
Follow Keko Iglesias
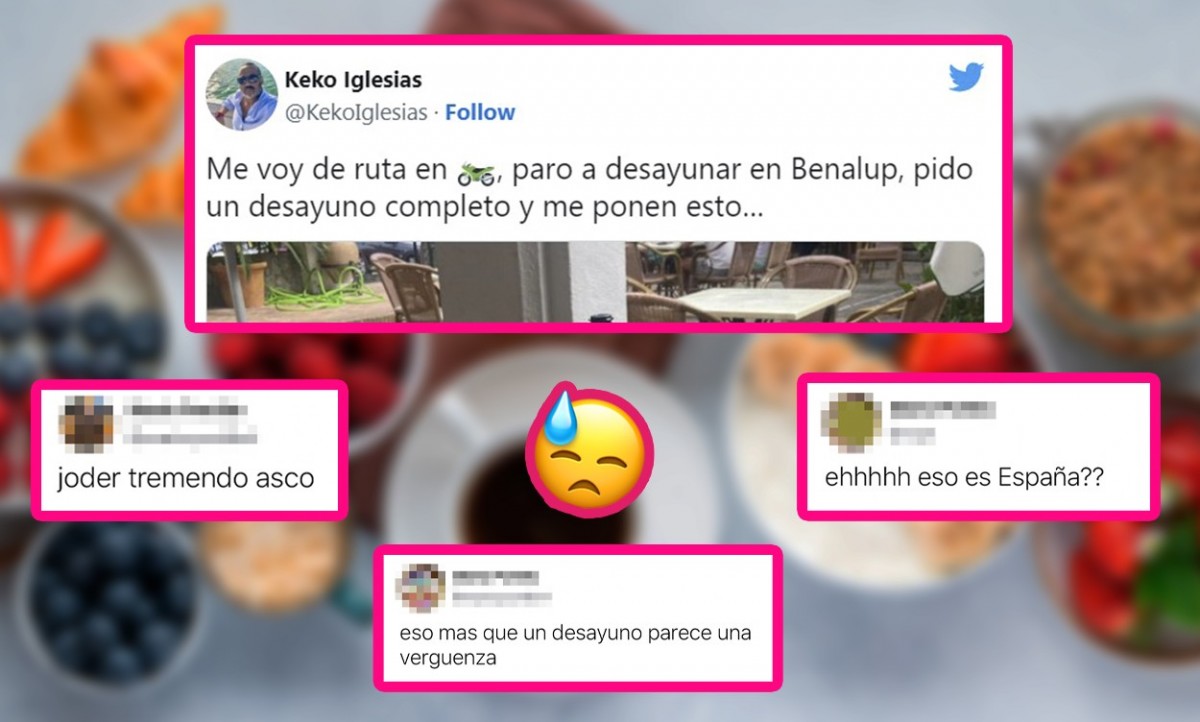(480, 112)
